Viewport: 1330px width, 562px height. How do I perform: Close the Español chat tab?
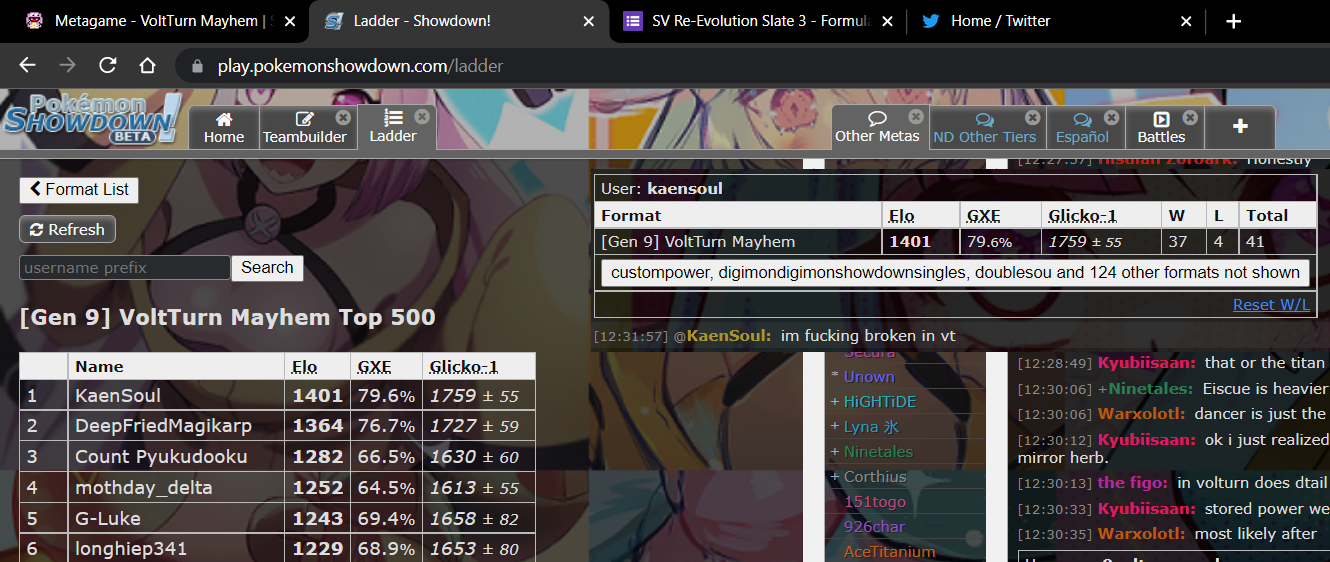[x=1112, y=117]
